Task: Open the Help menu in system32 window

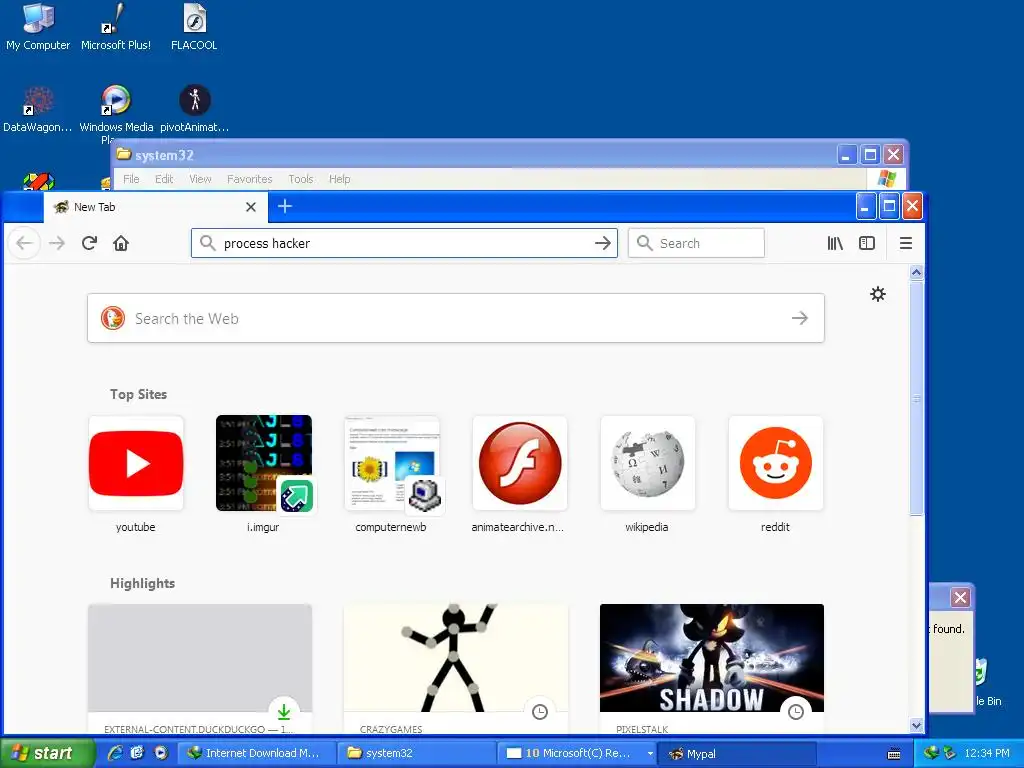Action: coord(340,179)
